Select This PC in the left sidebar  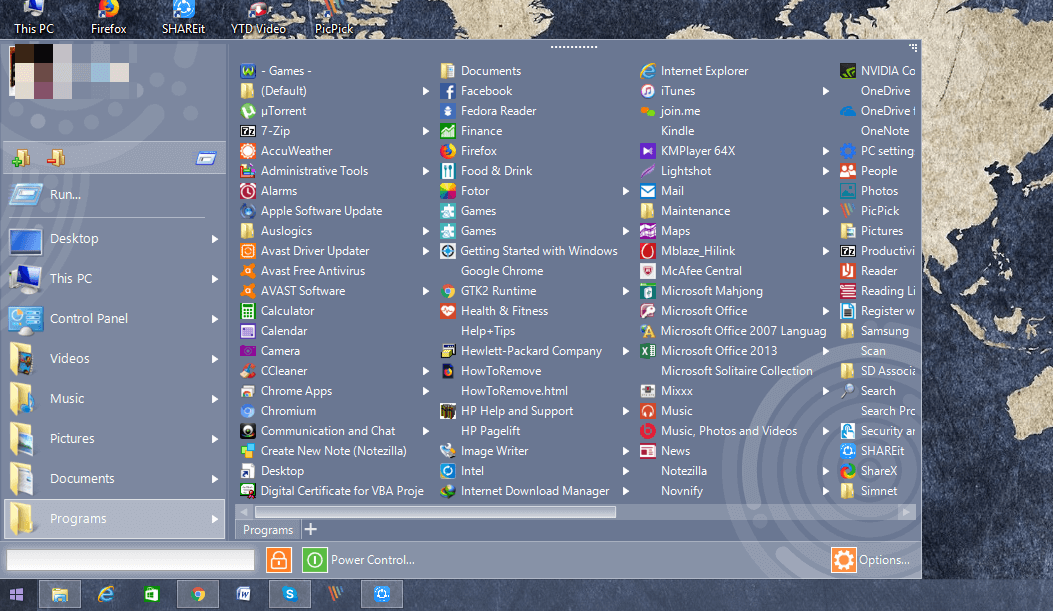pyautogui.click(x=114, y=279)
